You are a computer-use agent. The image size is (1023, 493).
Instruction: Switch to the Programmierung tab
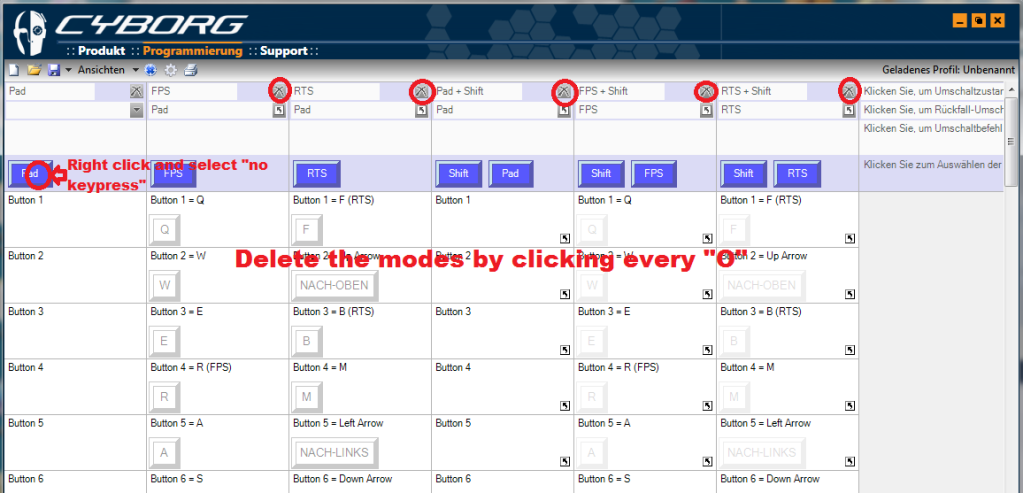(x=192, y=51)
